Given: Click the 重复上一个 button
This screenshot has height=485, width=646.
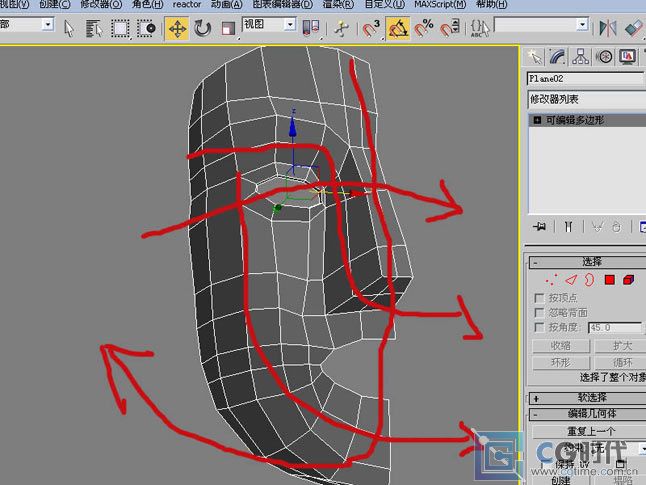Looking at the screenshot, I should tap(589, 431).
